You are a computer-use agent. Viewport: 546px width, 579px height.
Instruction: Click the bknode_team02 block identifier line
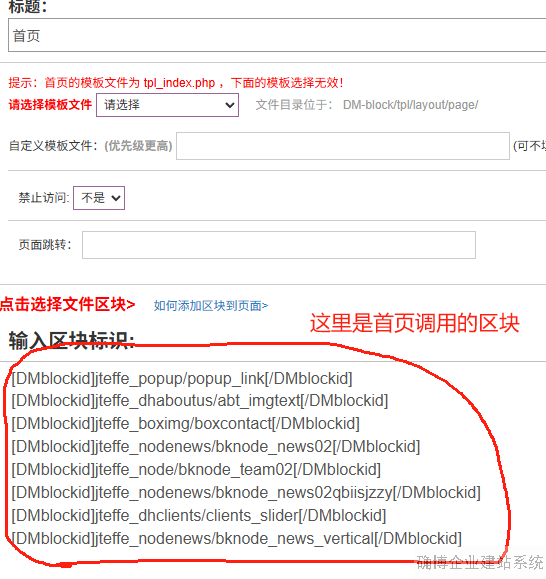tap(196, 470)
